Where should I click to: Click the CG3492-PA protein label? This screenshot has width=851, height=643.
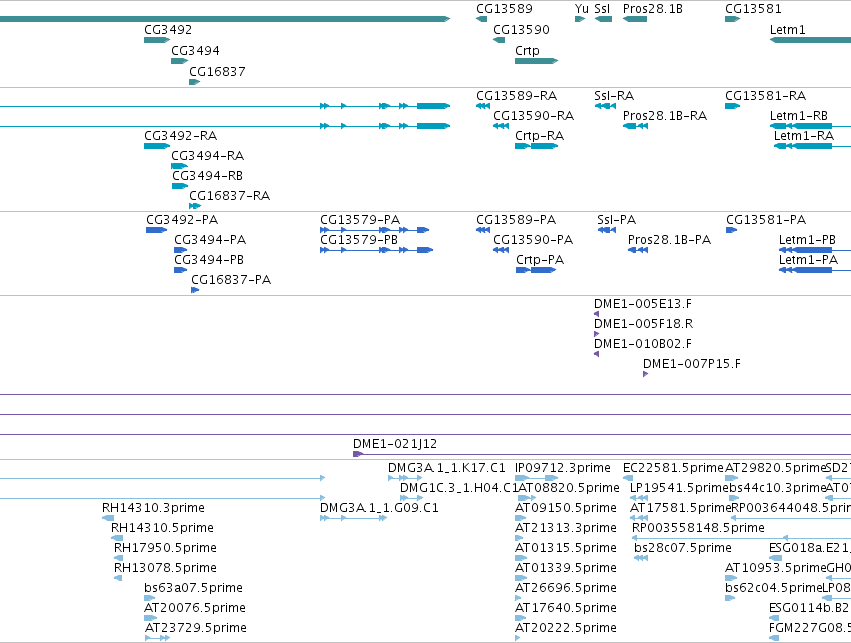click(182, 220)
